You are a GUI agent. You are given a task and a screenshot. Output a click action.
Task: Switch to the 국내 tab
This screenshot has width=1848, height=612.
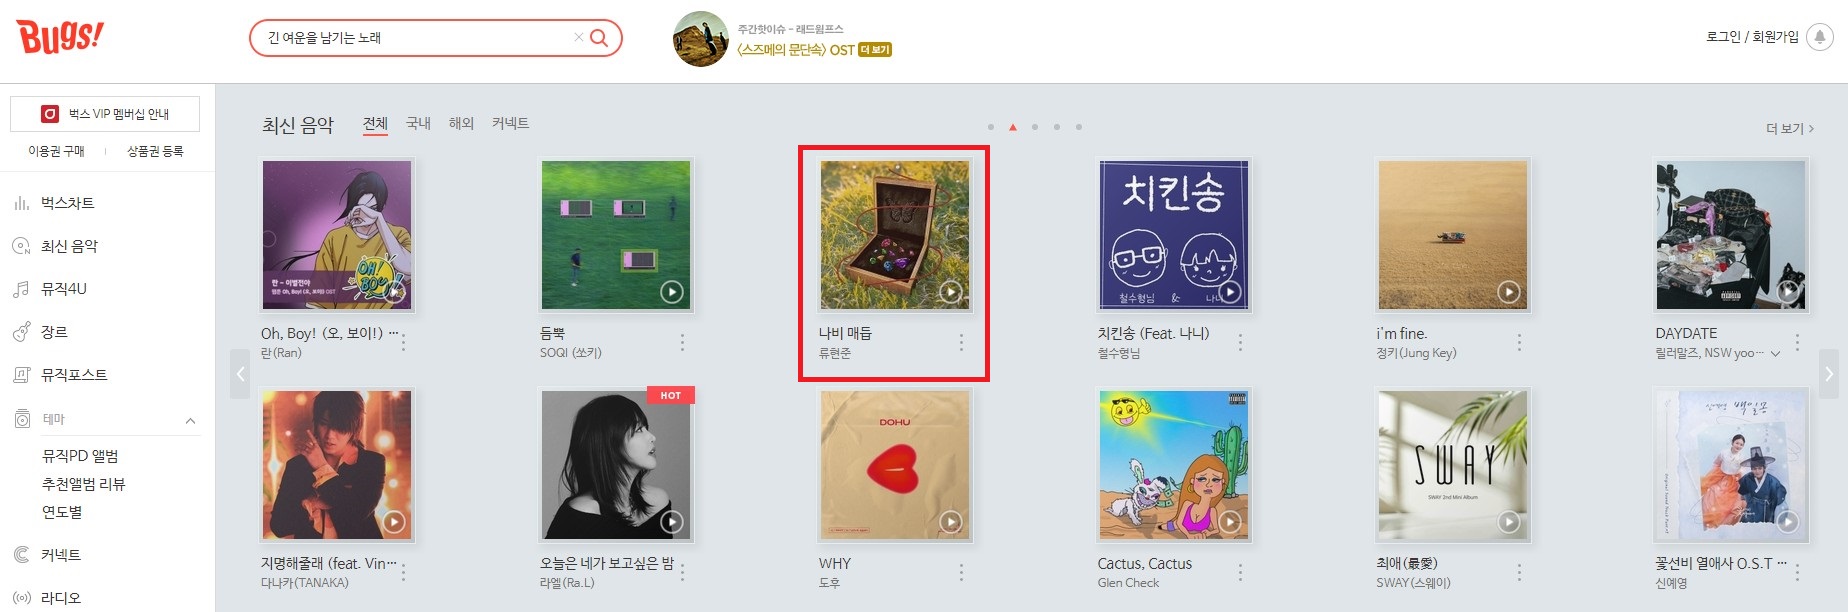tap(418, 123)
